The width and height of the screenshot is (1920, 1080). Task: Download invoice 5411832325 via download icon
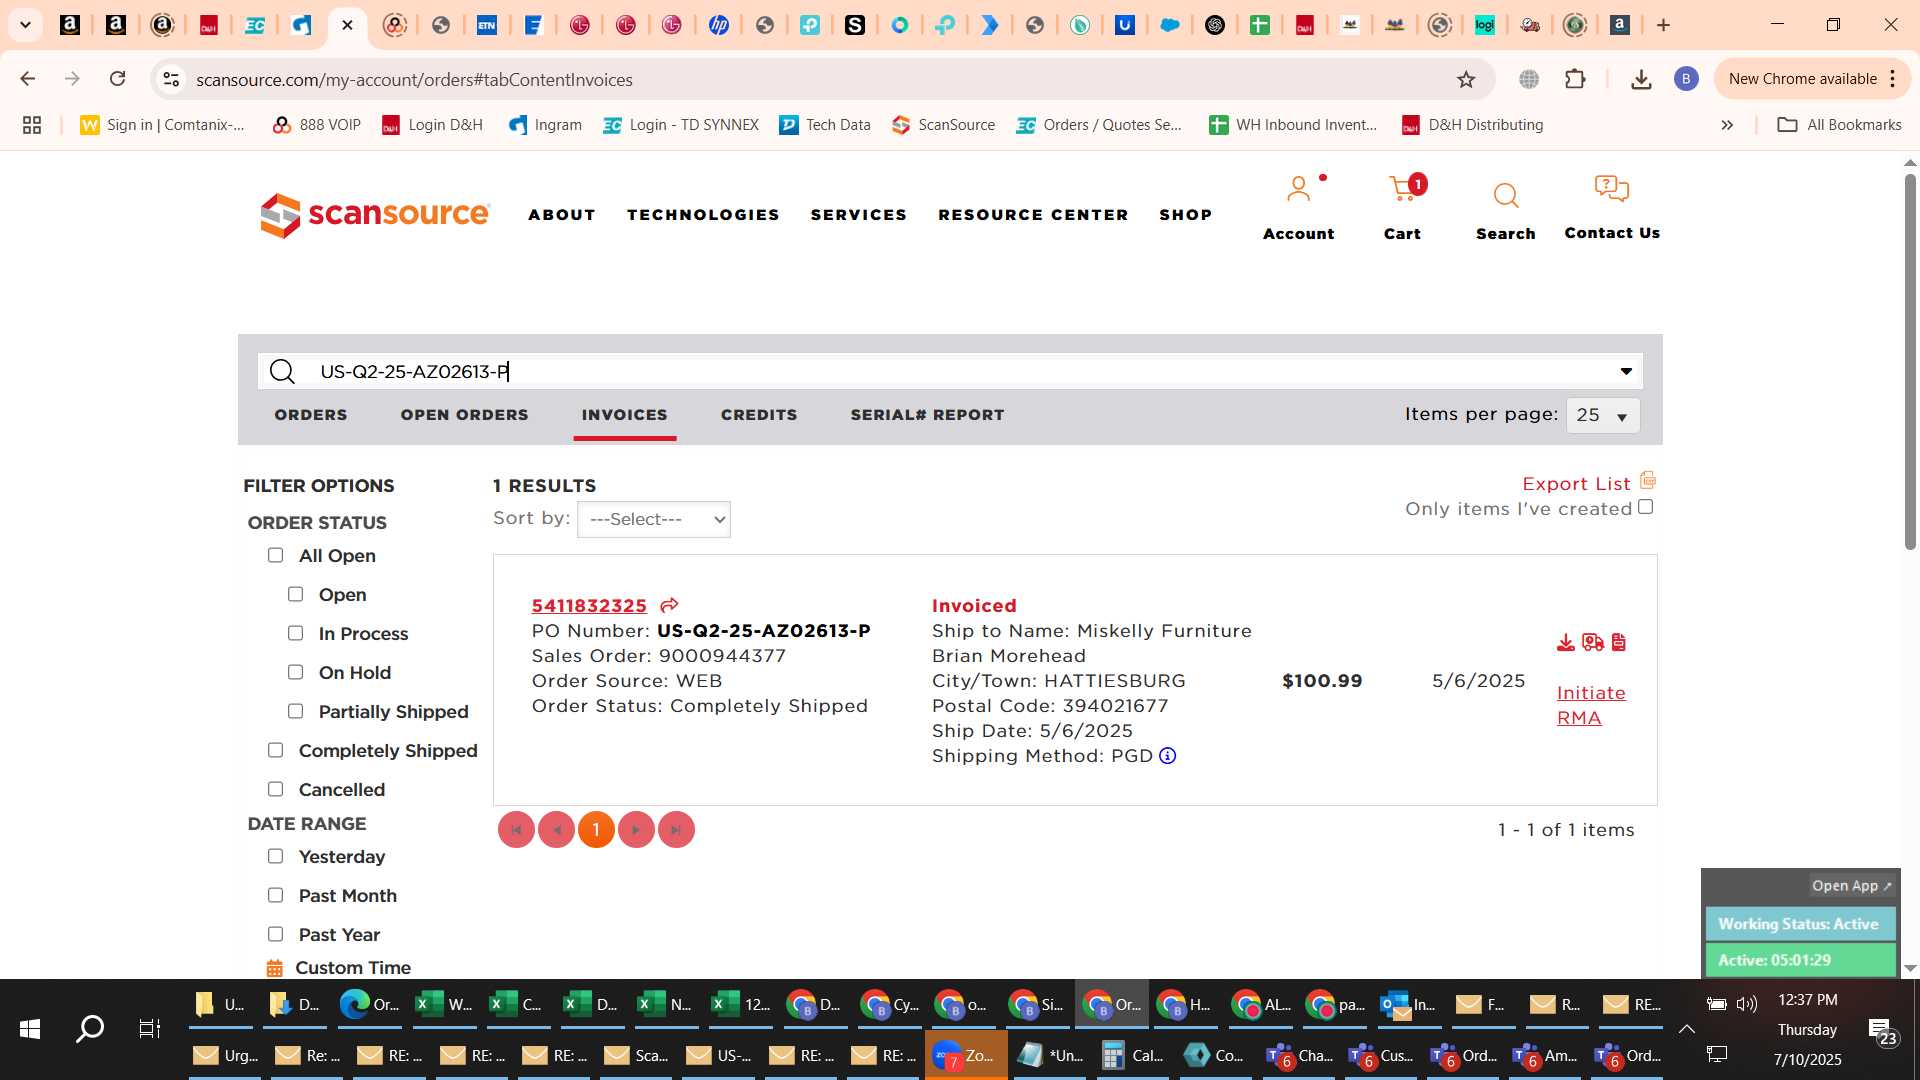pos(1565,642)
